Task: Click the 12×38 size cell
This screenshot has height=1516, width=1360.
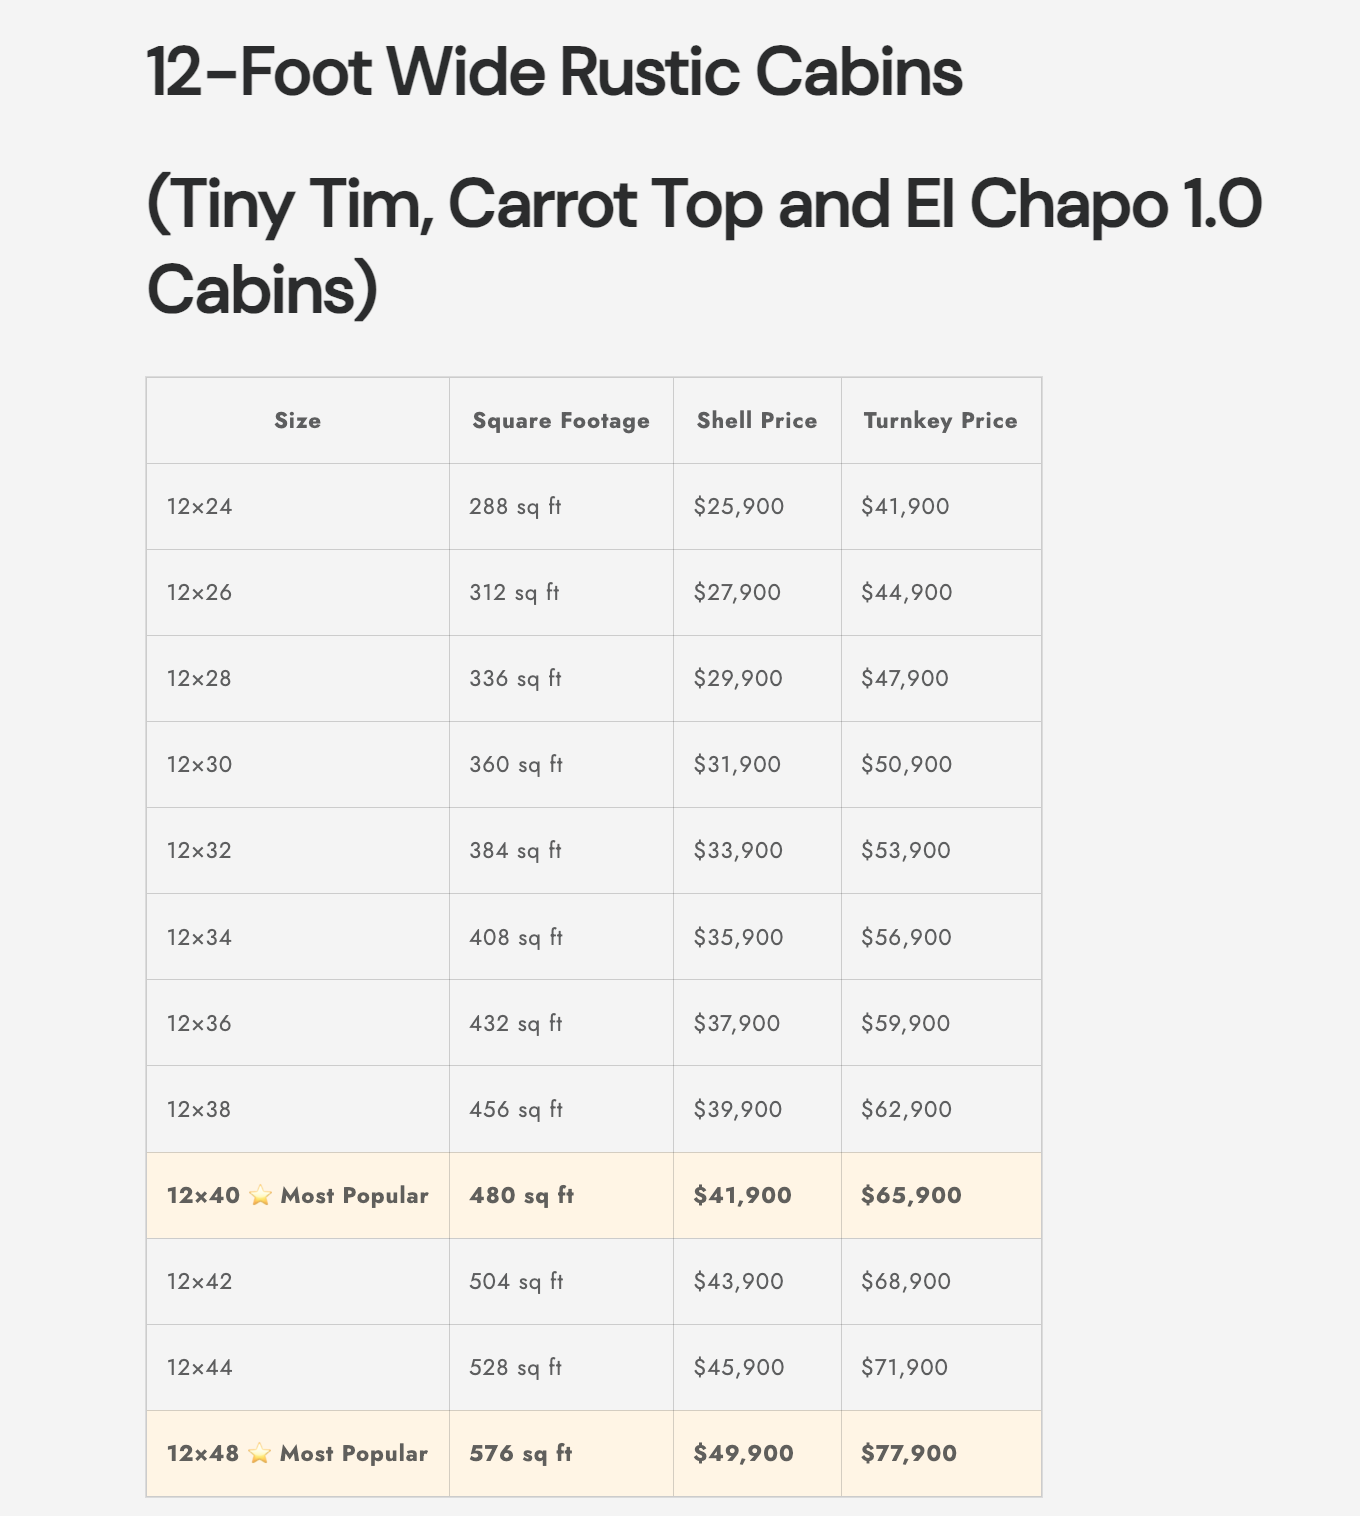Action: [199, 1109]
